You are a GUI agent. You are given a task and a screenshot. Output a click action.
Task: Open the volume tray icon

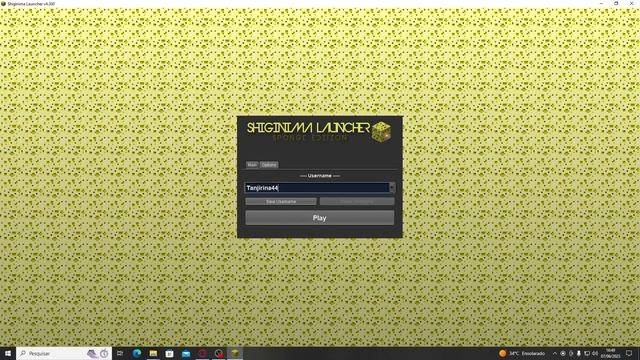pyautogui.click(x=595, y=353)
